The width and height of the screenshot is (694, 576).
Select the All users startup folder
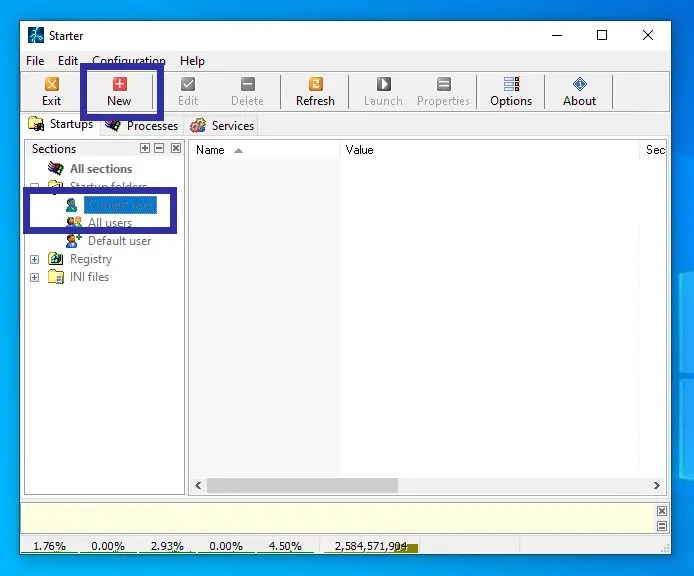(x=109, y=223)
